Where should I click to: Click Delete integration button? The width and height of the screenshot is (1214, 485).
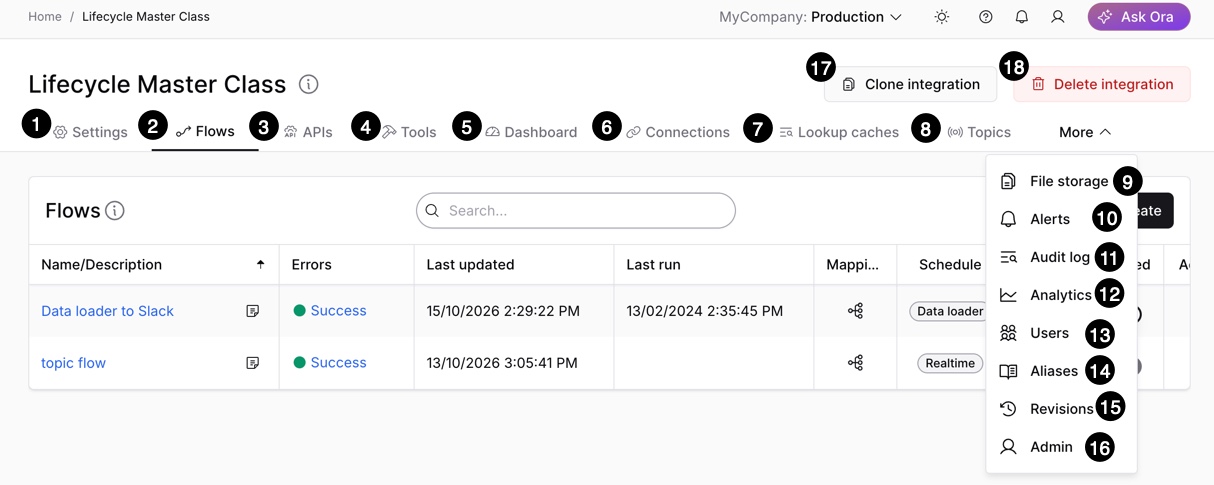click(x=1102, y=84)
